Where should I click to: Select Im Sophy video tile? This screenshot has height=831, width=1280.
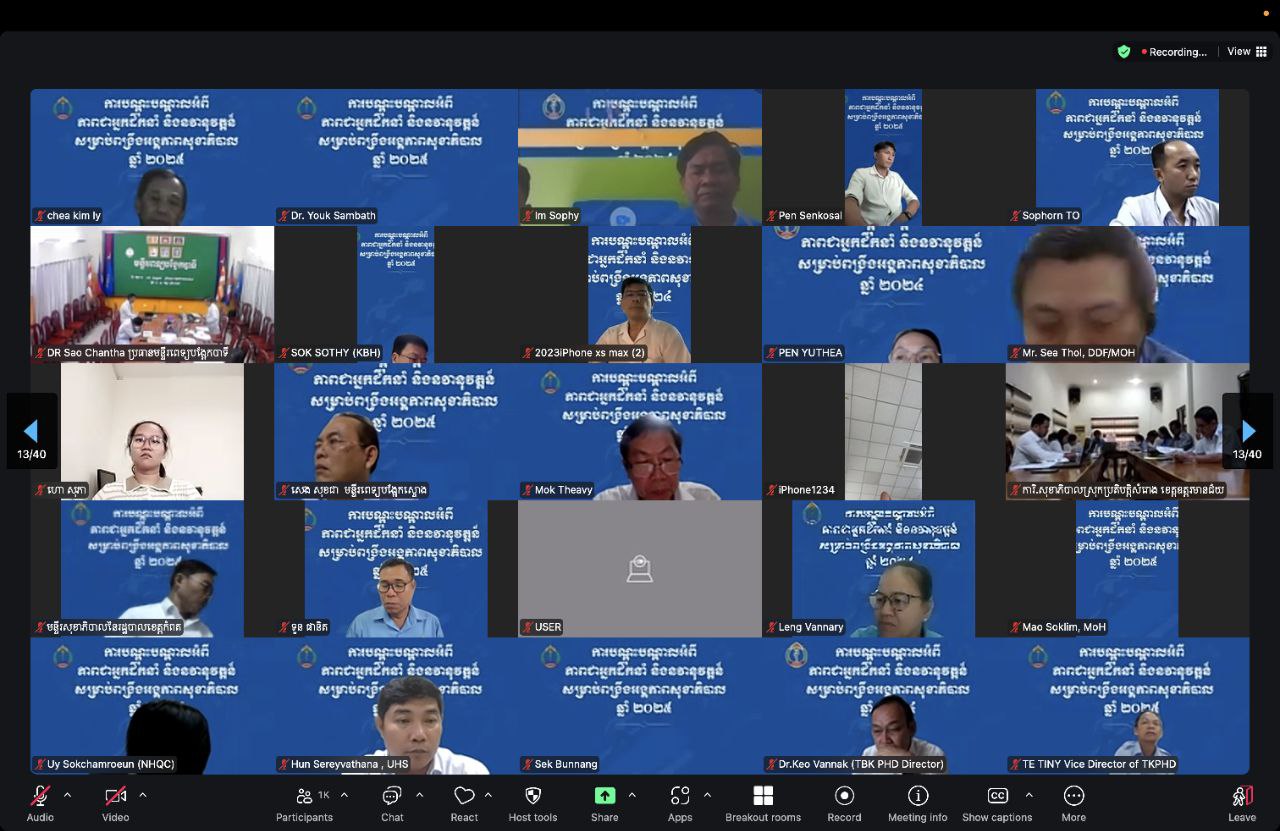[640, 157]
